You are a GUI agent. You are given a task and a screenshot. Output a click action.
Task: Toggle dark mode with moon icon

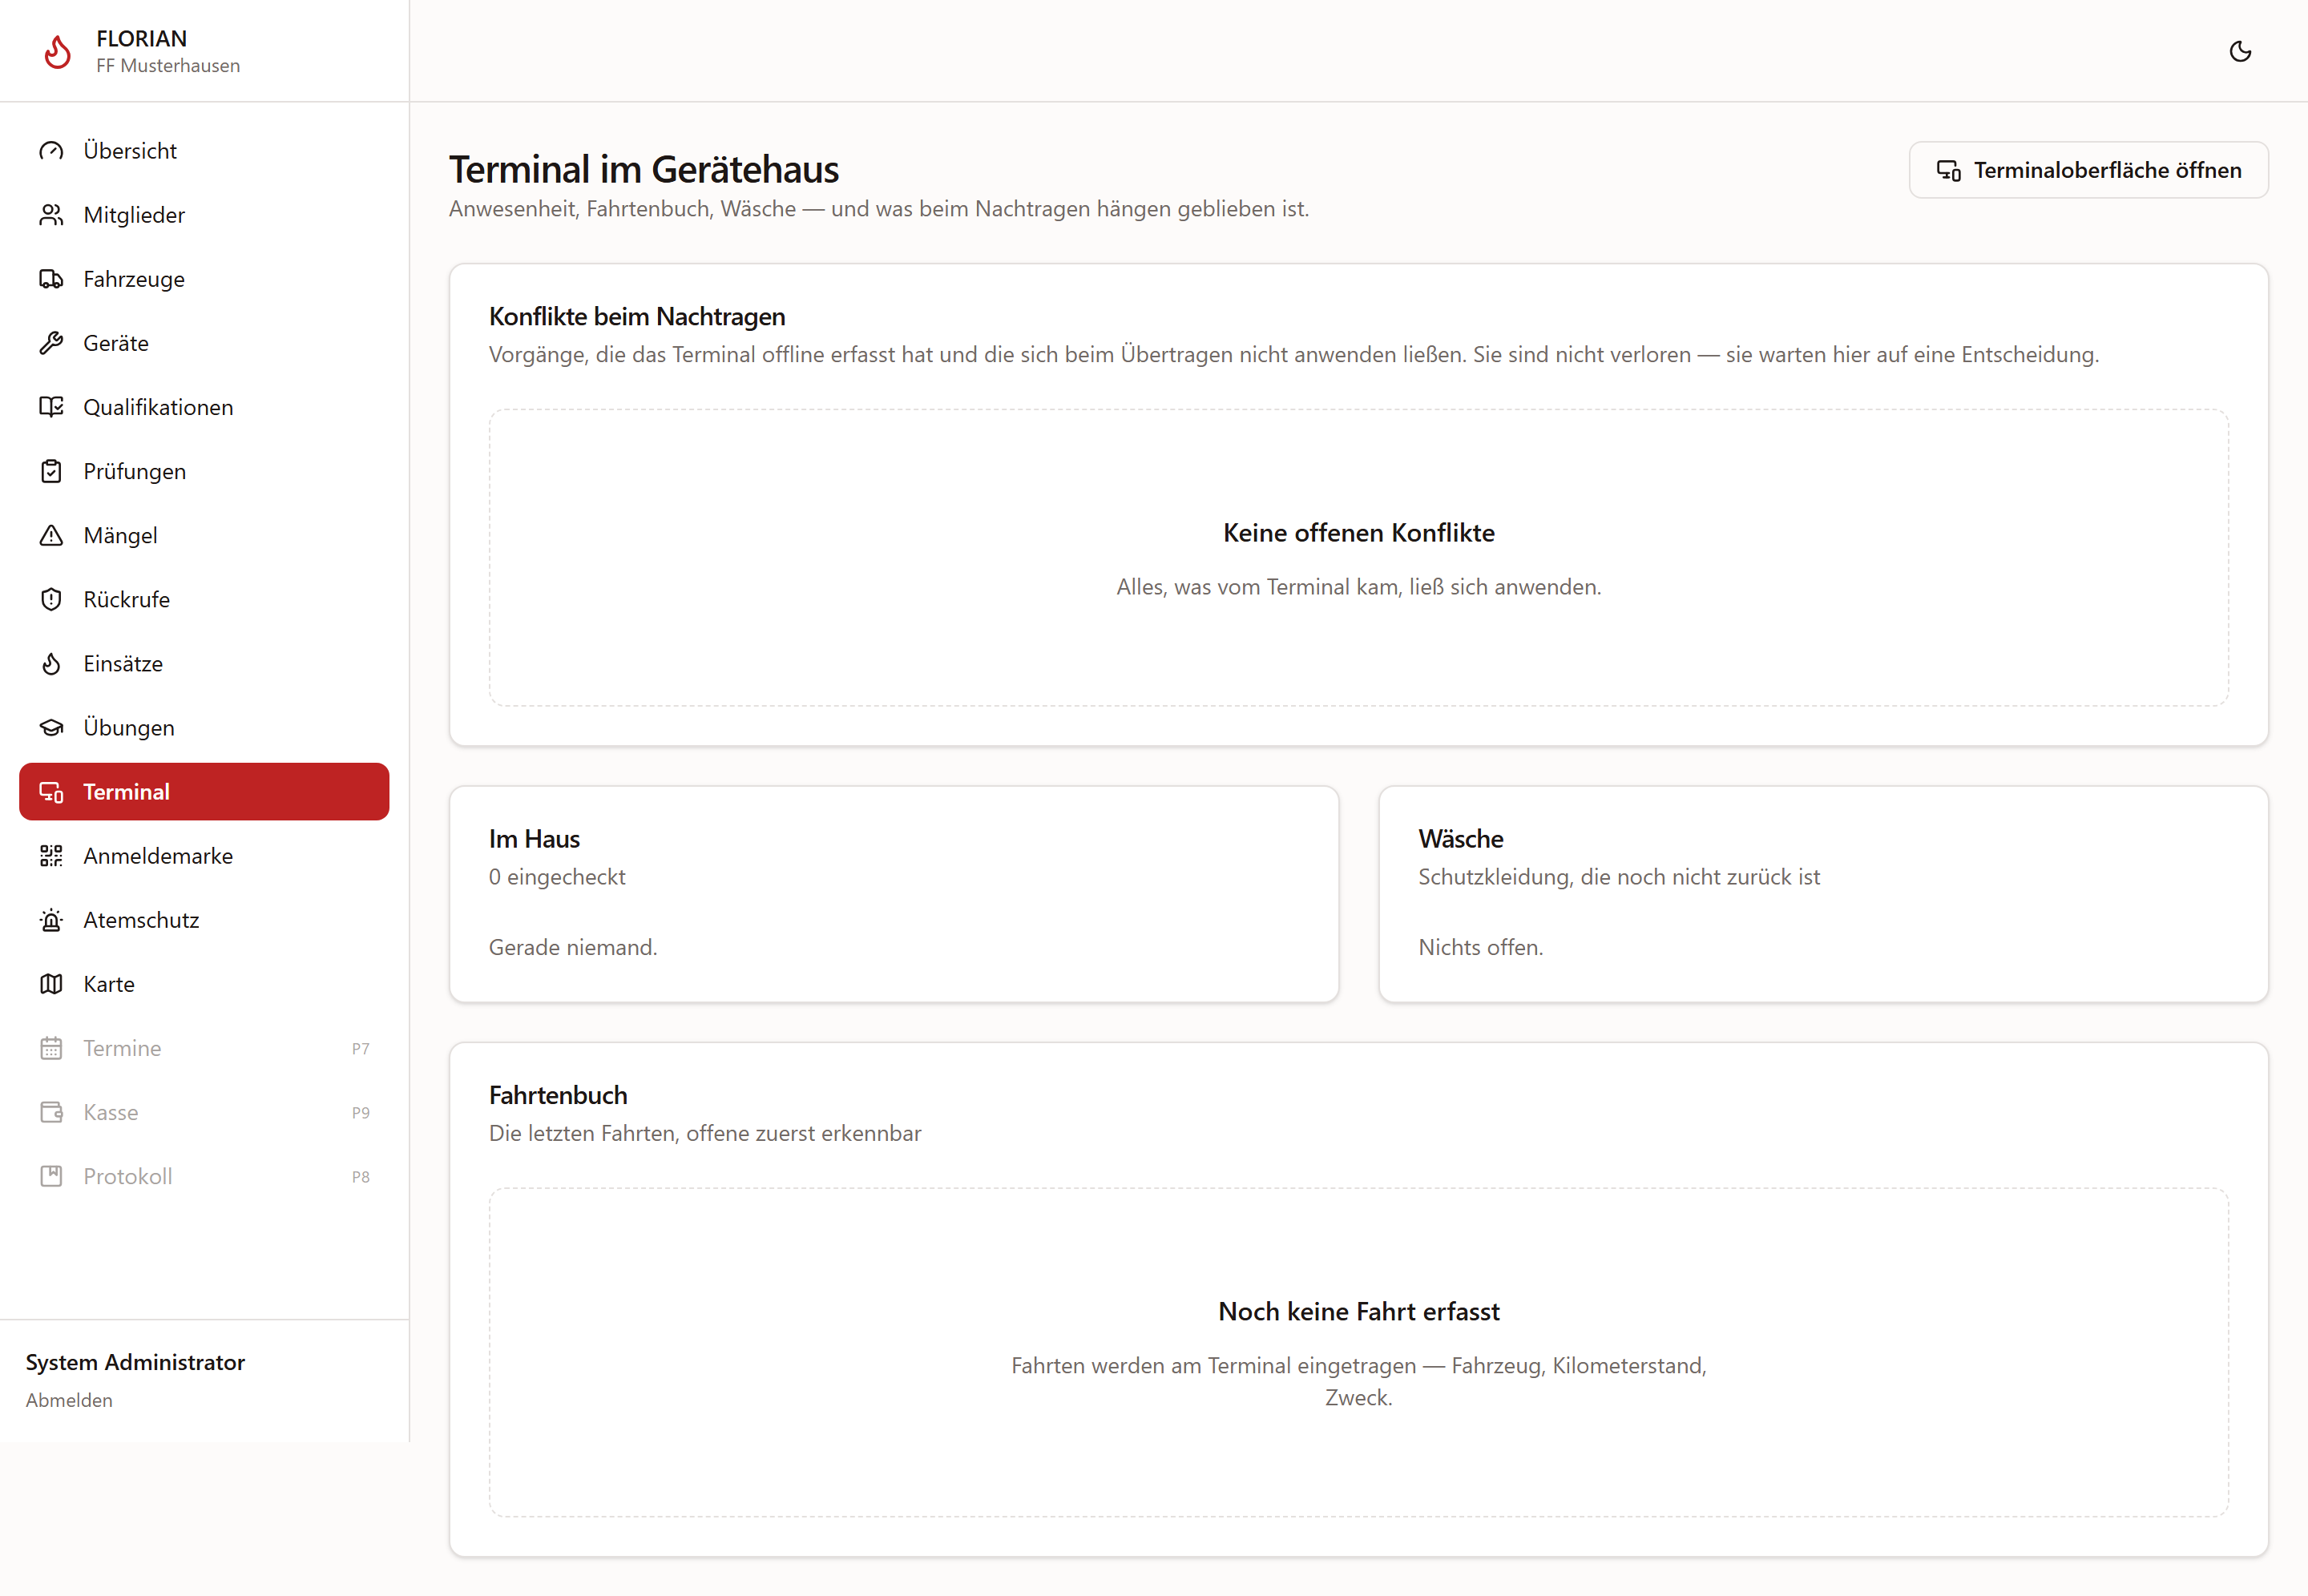coord(2240,51)
